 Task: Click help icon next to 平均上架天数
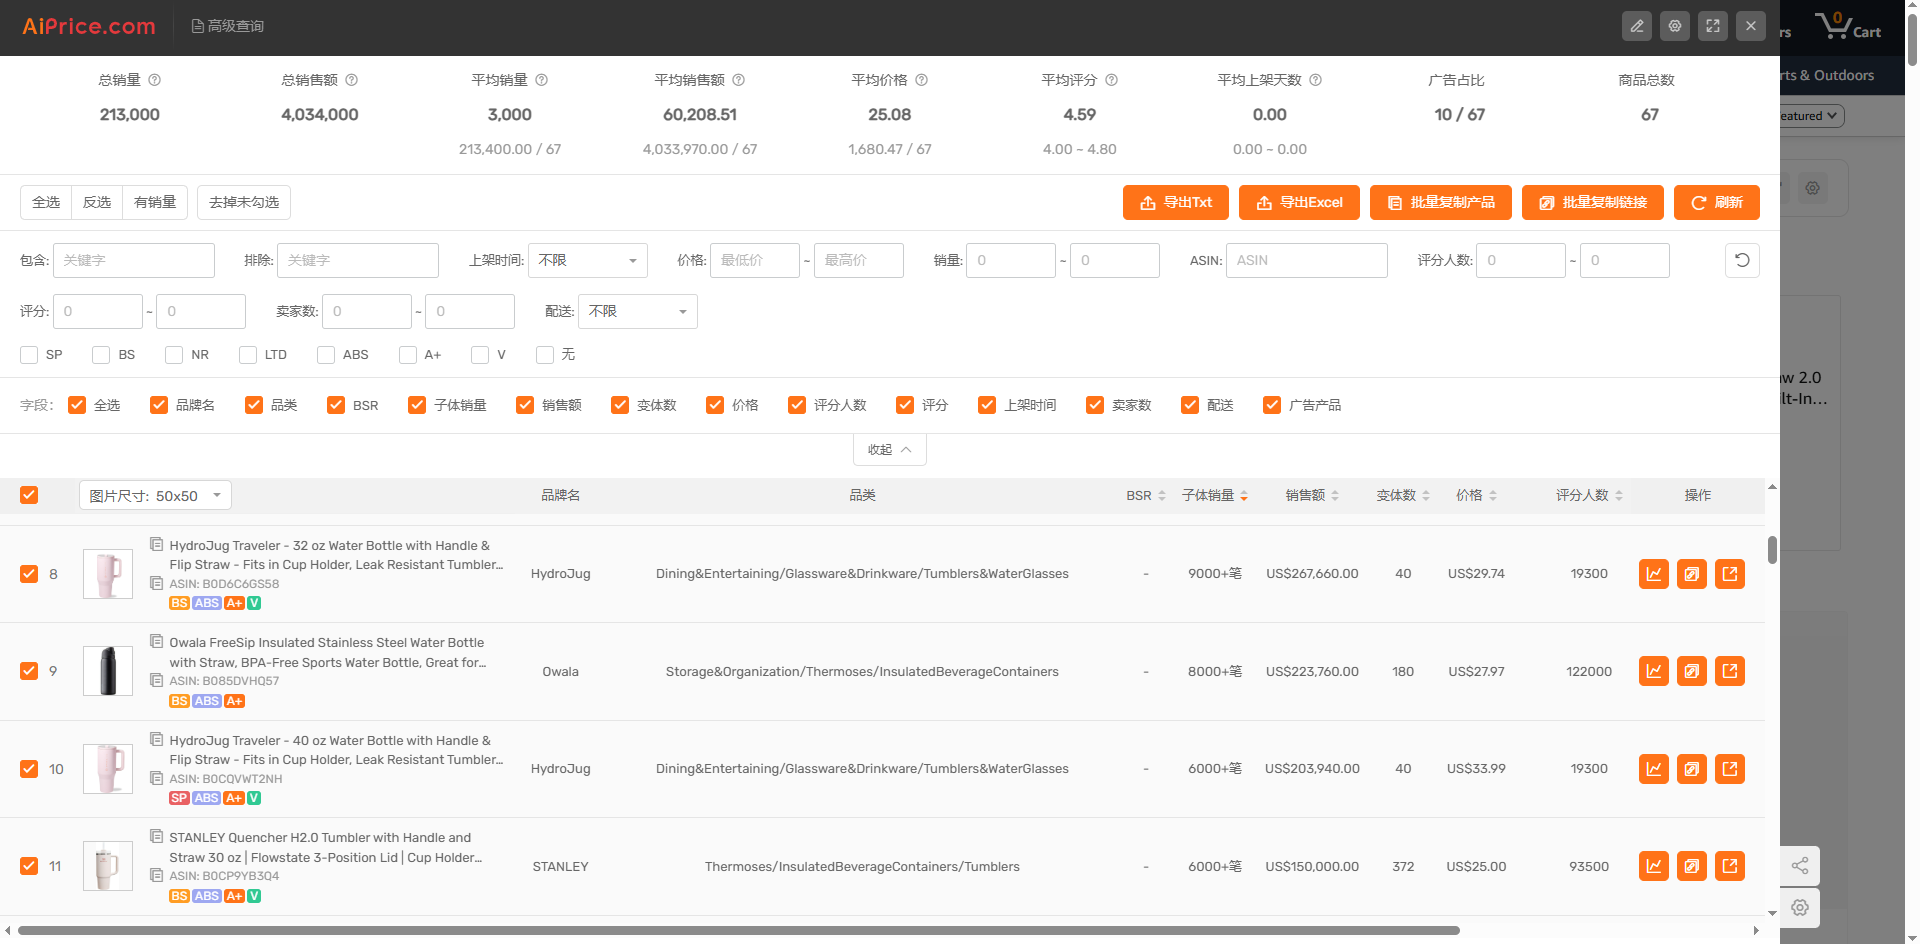coord(1315,80)
